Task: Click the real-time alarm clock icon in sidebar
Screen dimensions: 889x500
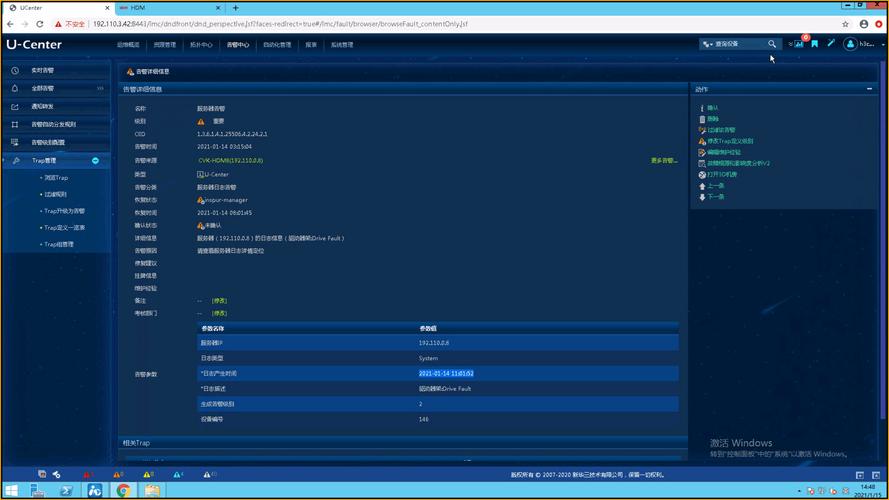Action: [15, 71]
